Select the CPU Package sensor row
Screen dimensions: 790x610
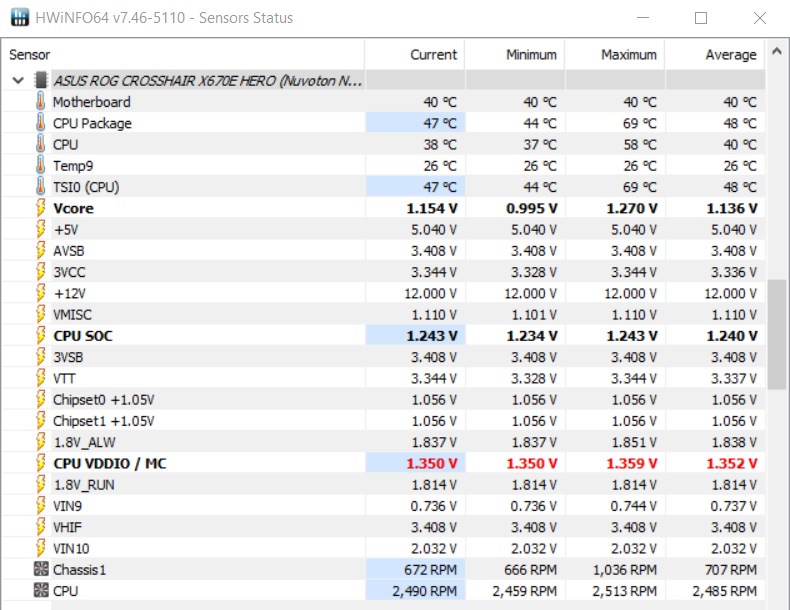pyautogui.click(x=383, y=123)
